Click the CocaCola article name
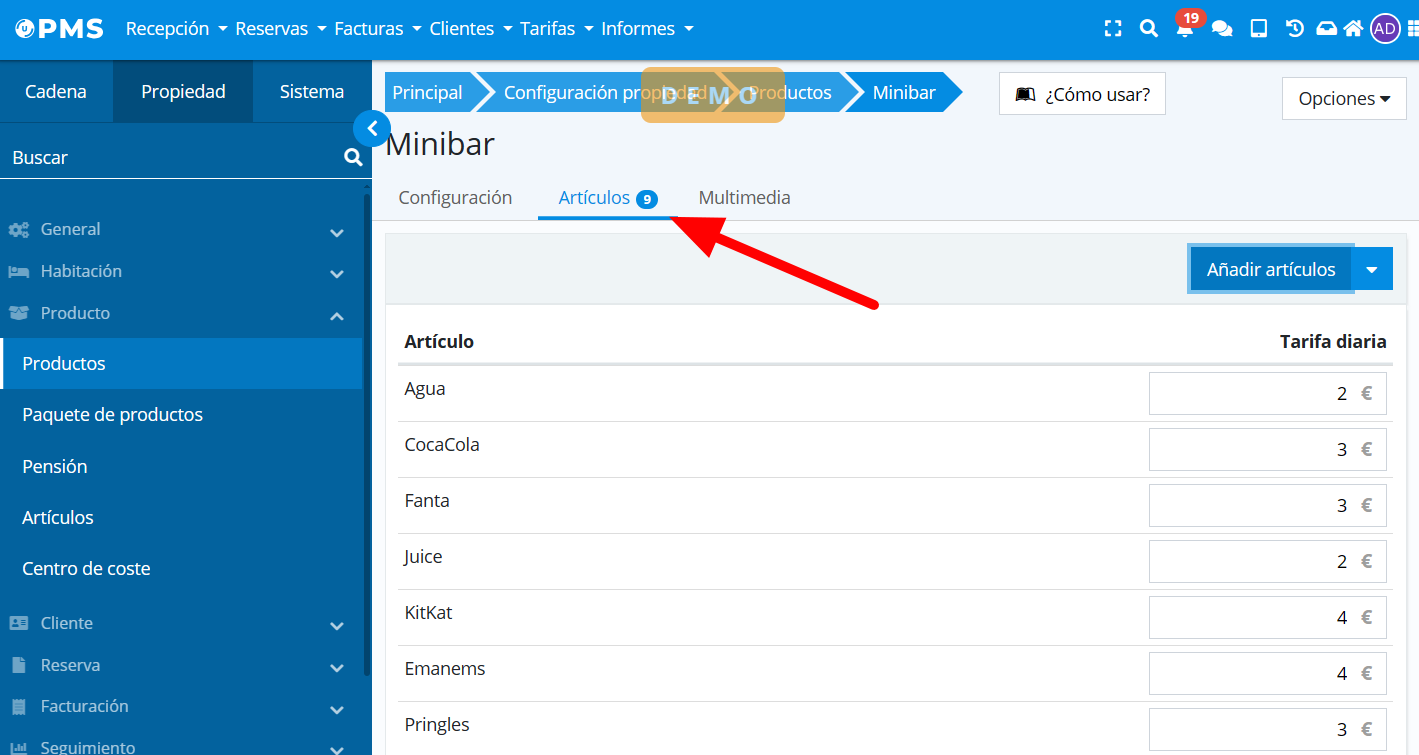Image resolution: width=1419 pixels, height=755 pixels. 442,445
